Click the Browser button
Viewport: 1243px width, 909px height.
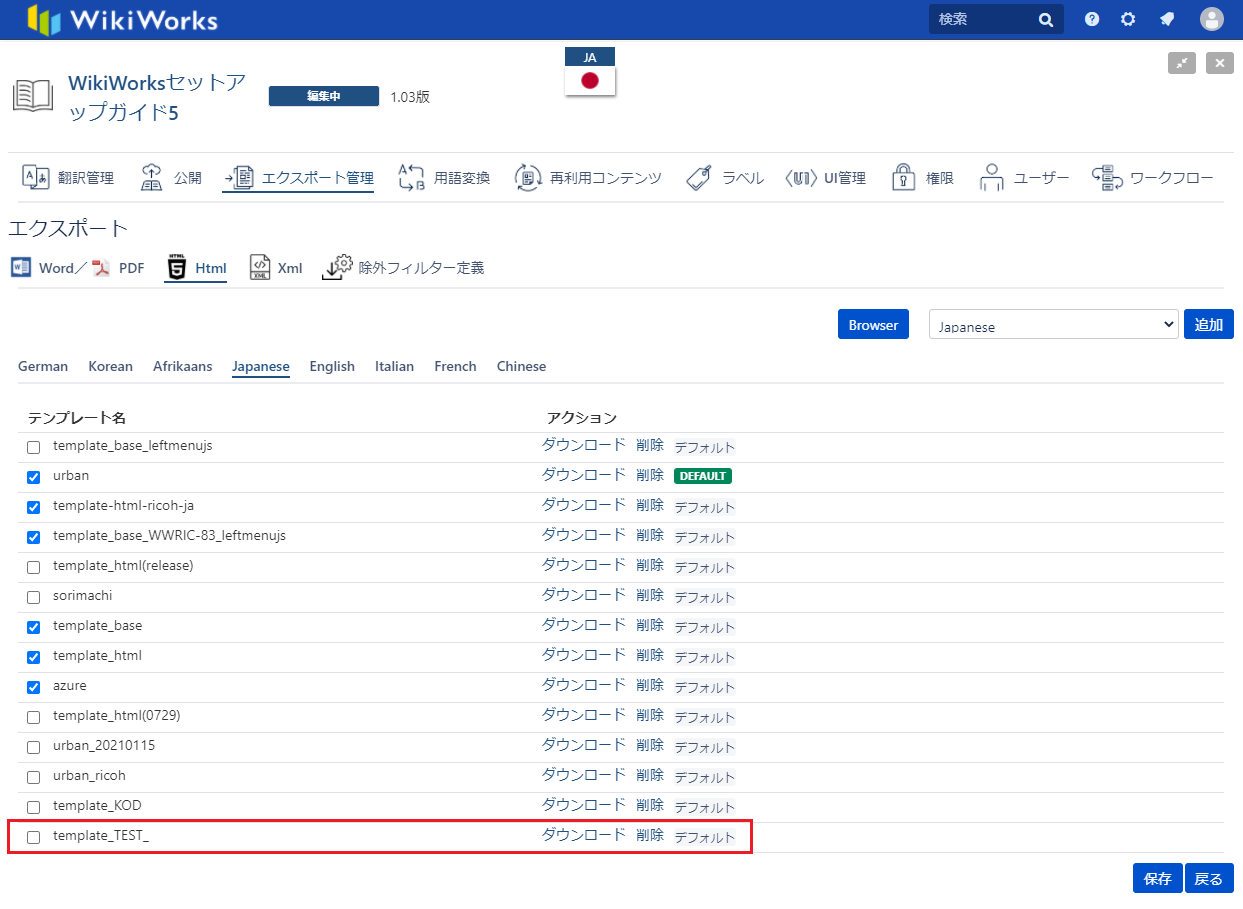[x=873, y=324]
